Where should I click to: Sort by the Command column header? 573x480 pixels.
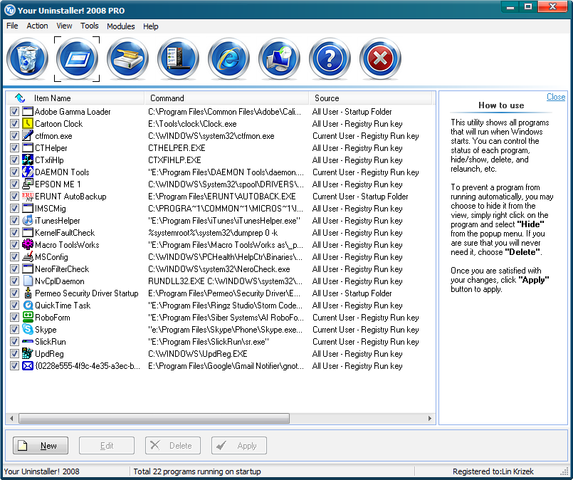pyautogui.click(x=227, y=98)
